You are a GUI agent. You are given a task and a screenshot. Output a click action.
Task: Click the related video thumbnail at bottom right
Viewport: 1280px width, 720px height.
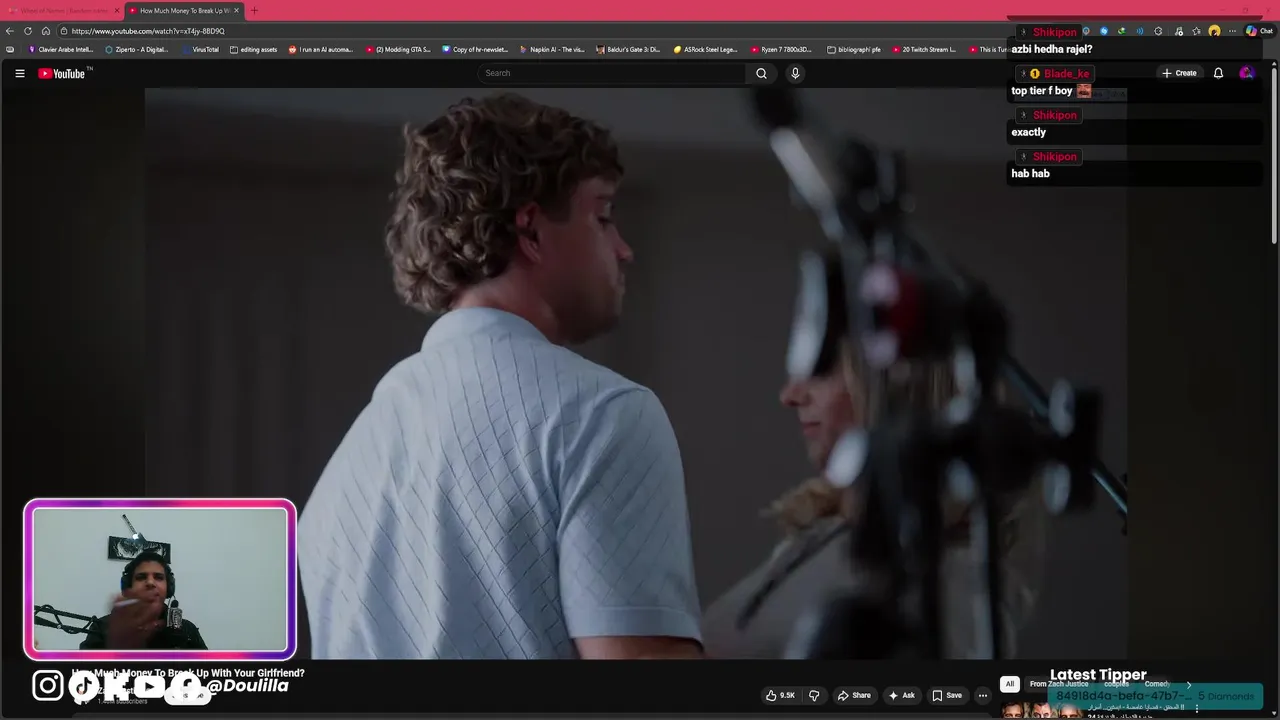click(x=1040, y=710)
